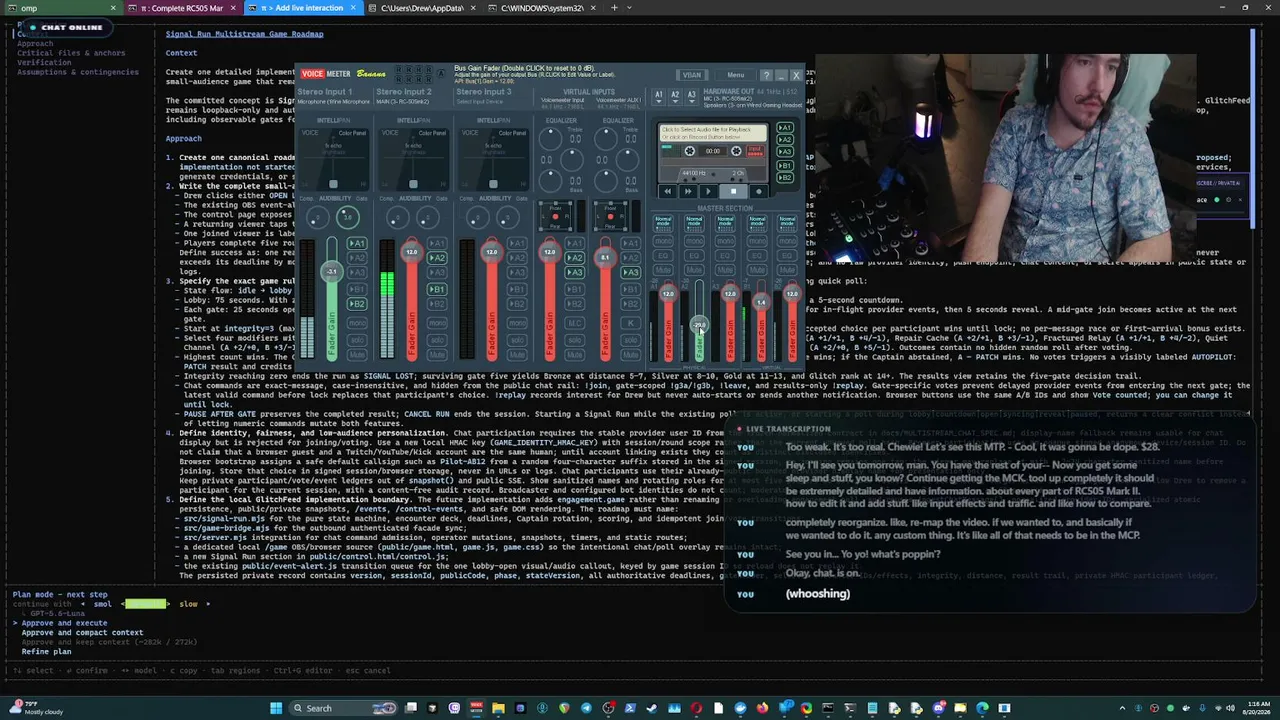Screen dimensions: 1280x720
Task: Stop the Voicemeeter cassette recorder
Action: pyautogui.click(x=733, y=191)
